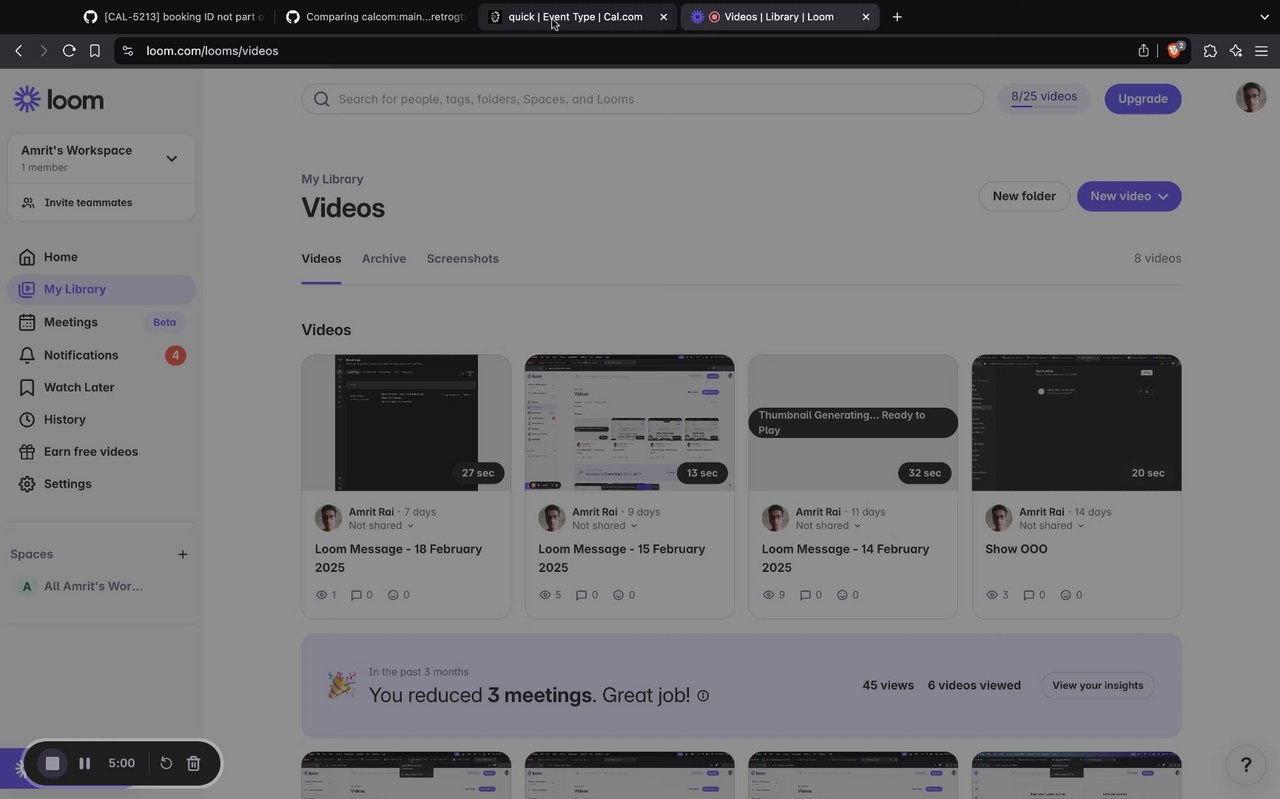Open browser hamburger menu
The width and height of the screenshot is (1280, 799).
pyautogui.click(x=1261, y=50)
